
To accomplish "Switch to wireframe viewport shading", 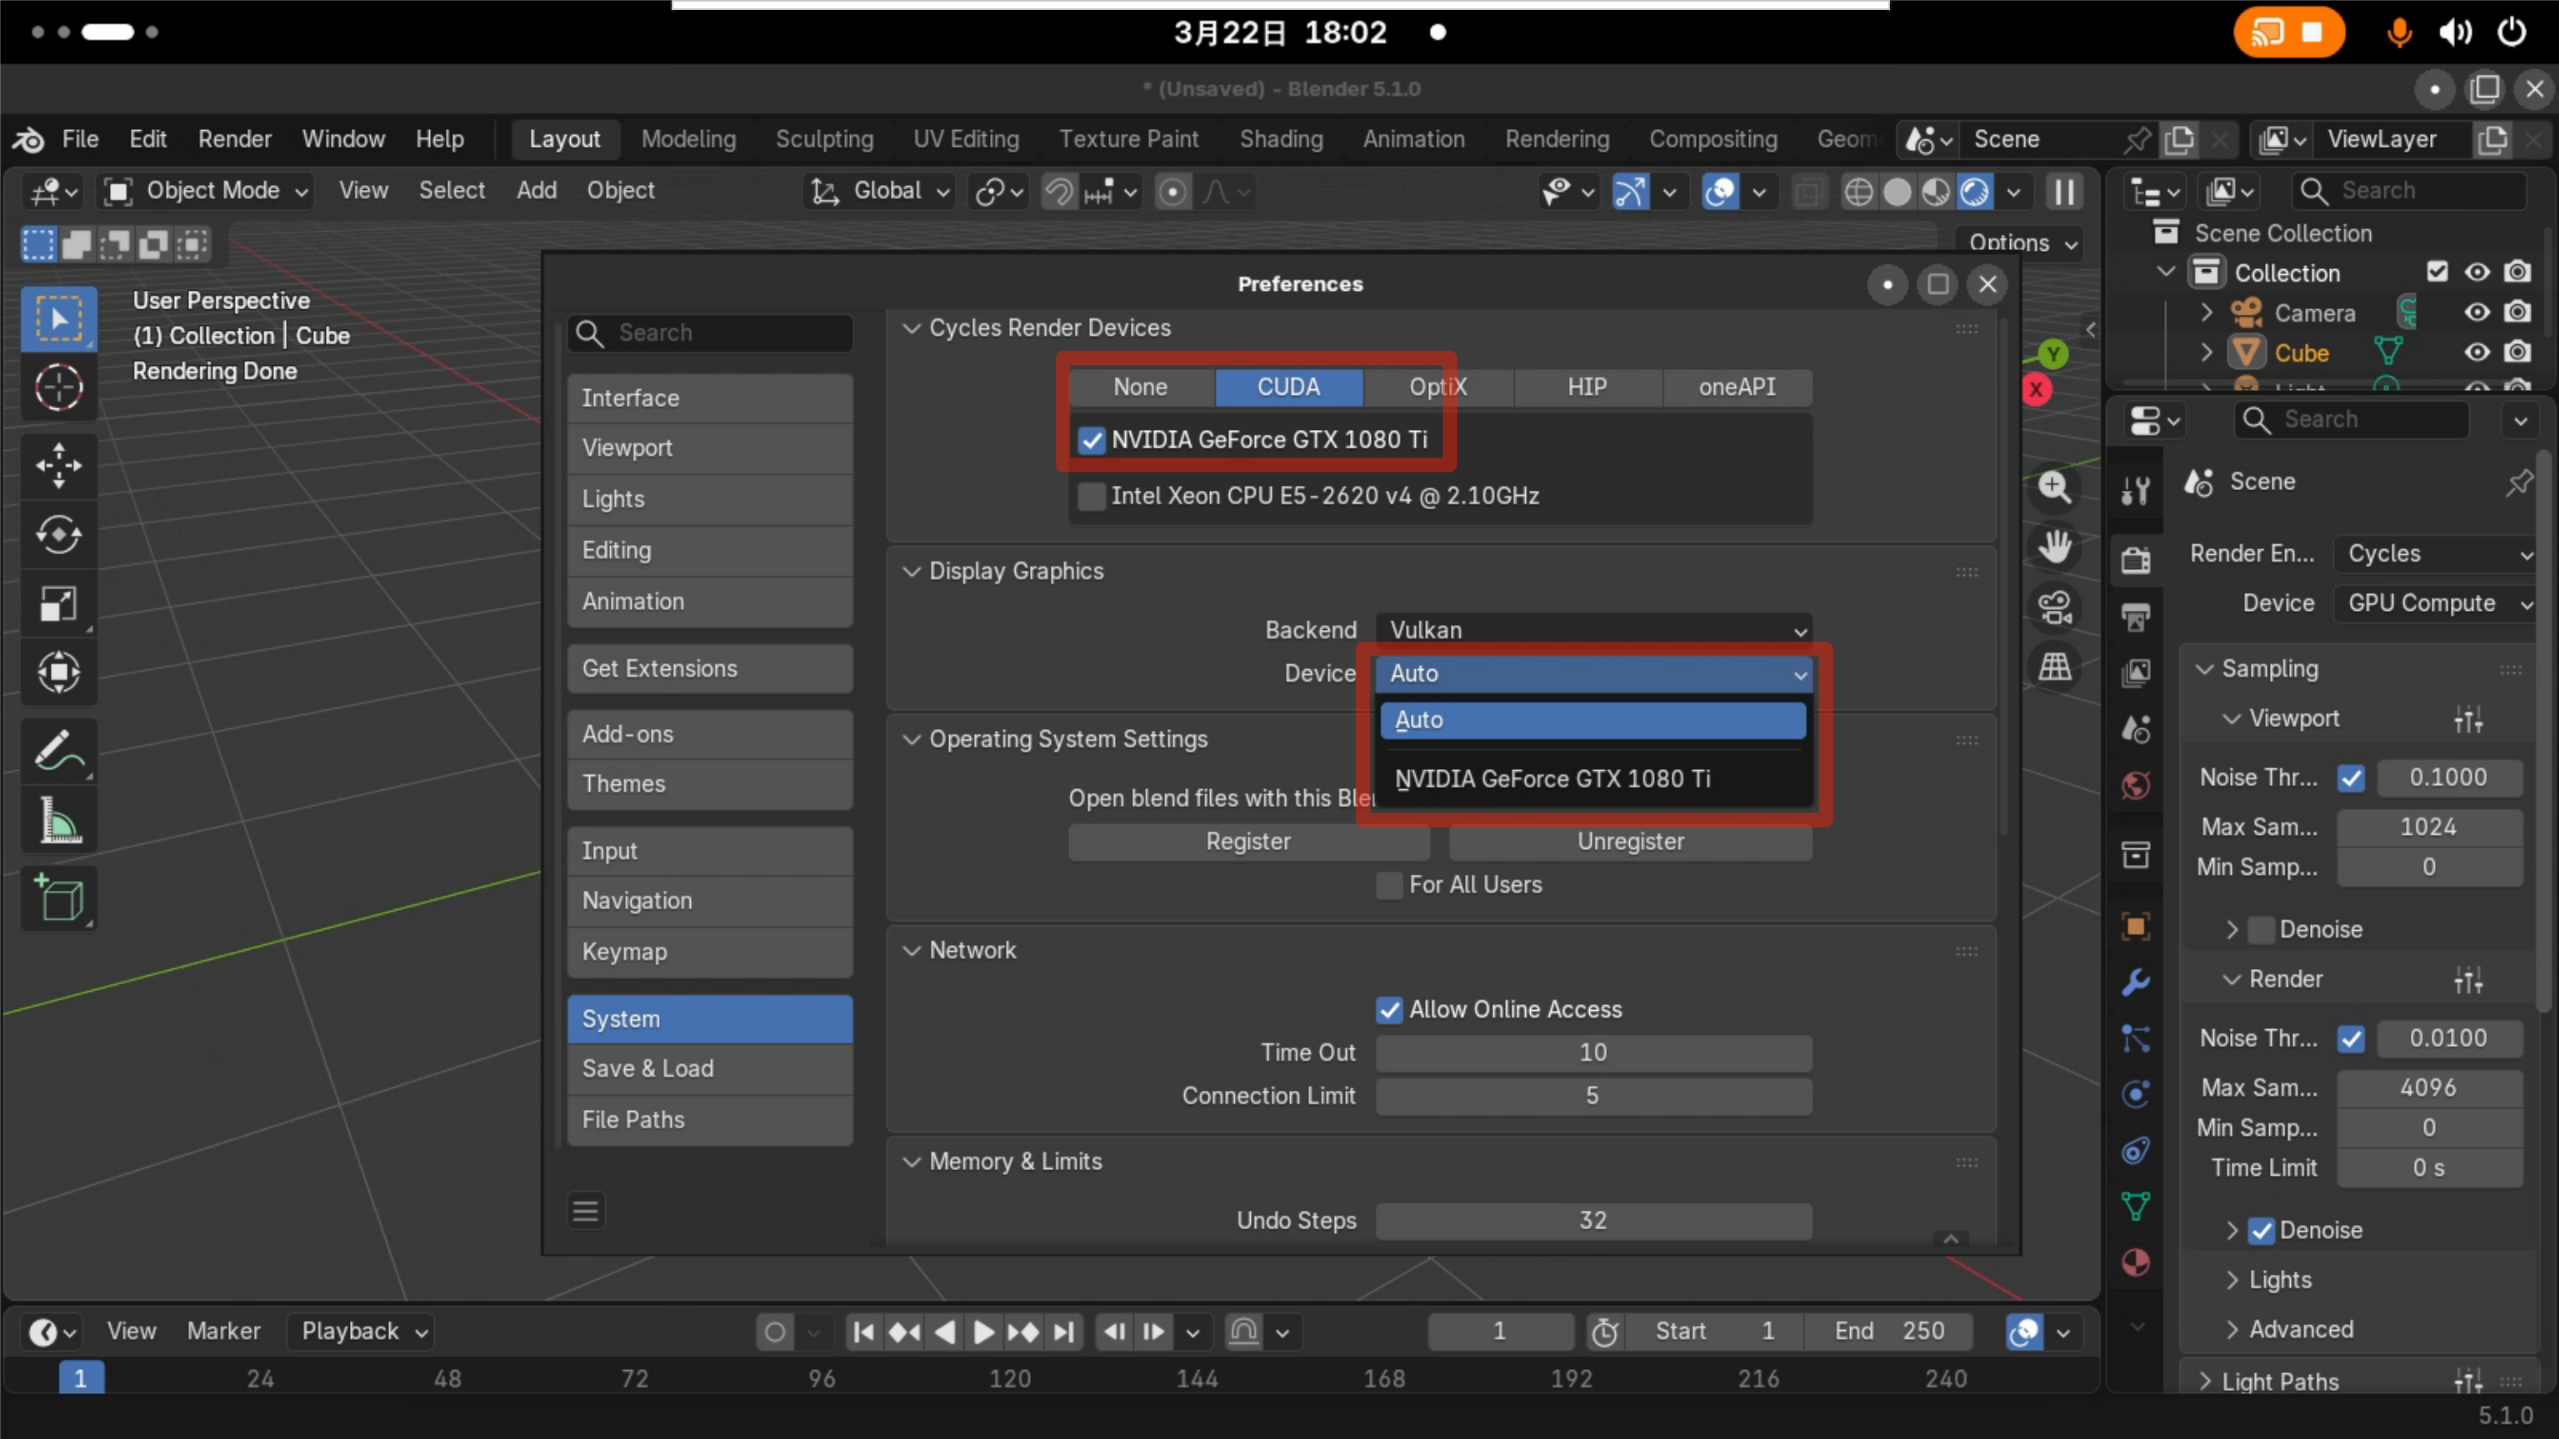I will click(x=1857, y=191).
